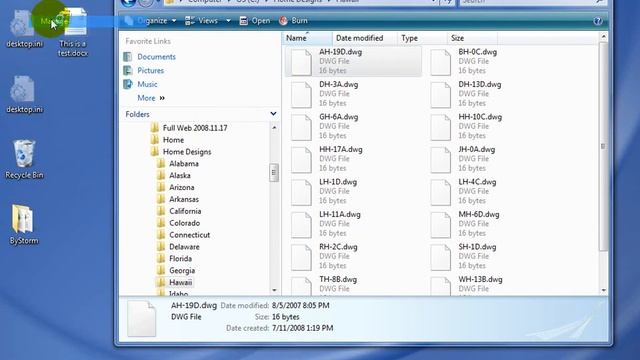This screenshot has height=360, width=640.
Task: Click the Burn toolbar button
Action: click(293, 20)
